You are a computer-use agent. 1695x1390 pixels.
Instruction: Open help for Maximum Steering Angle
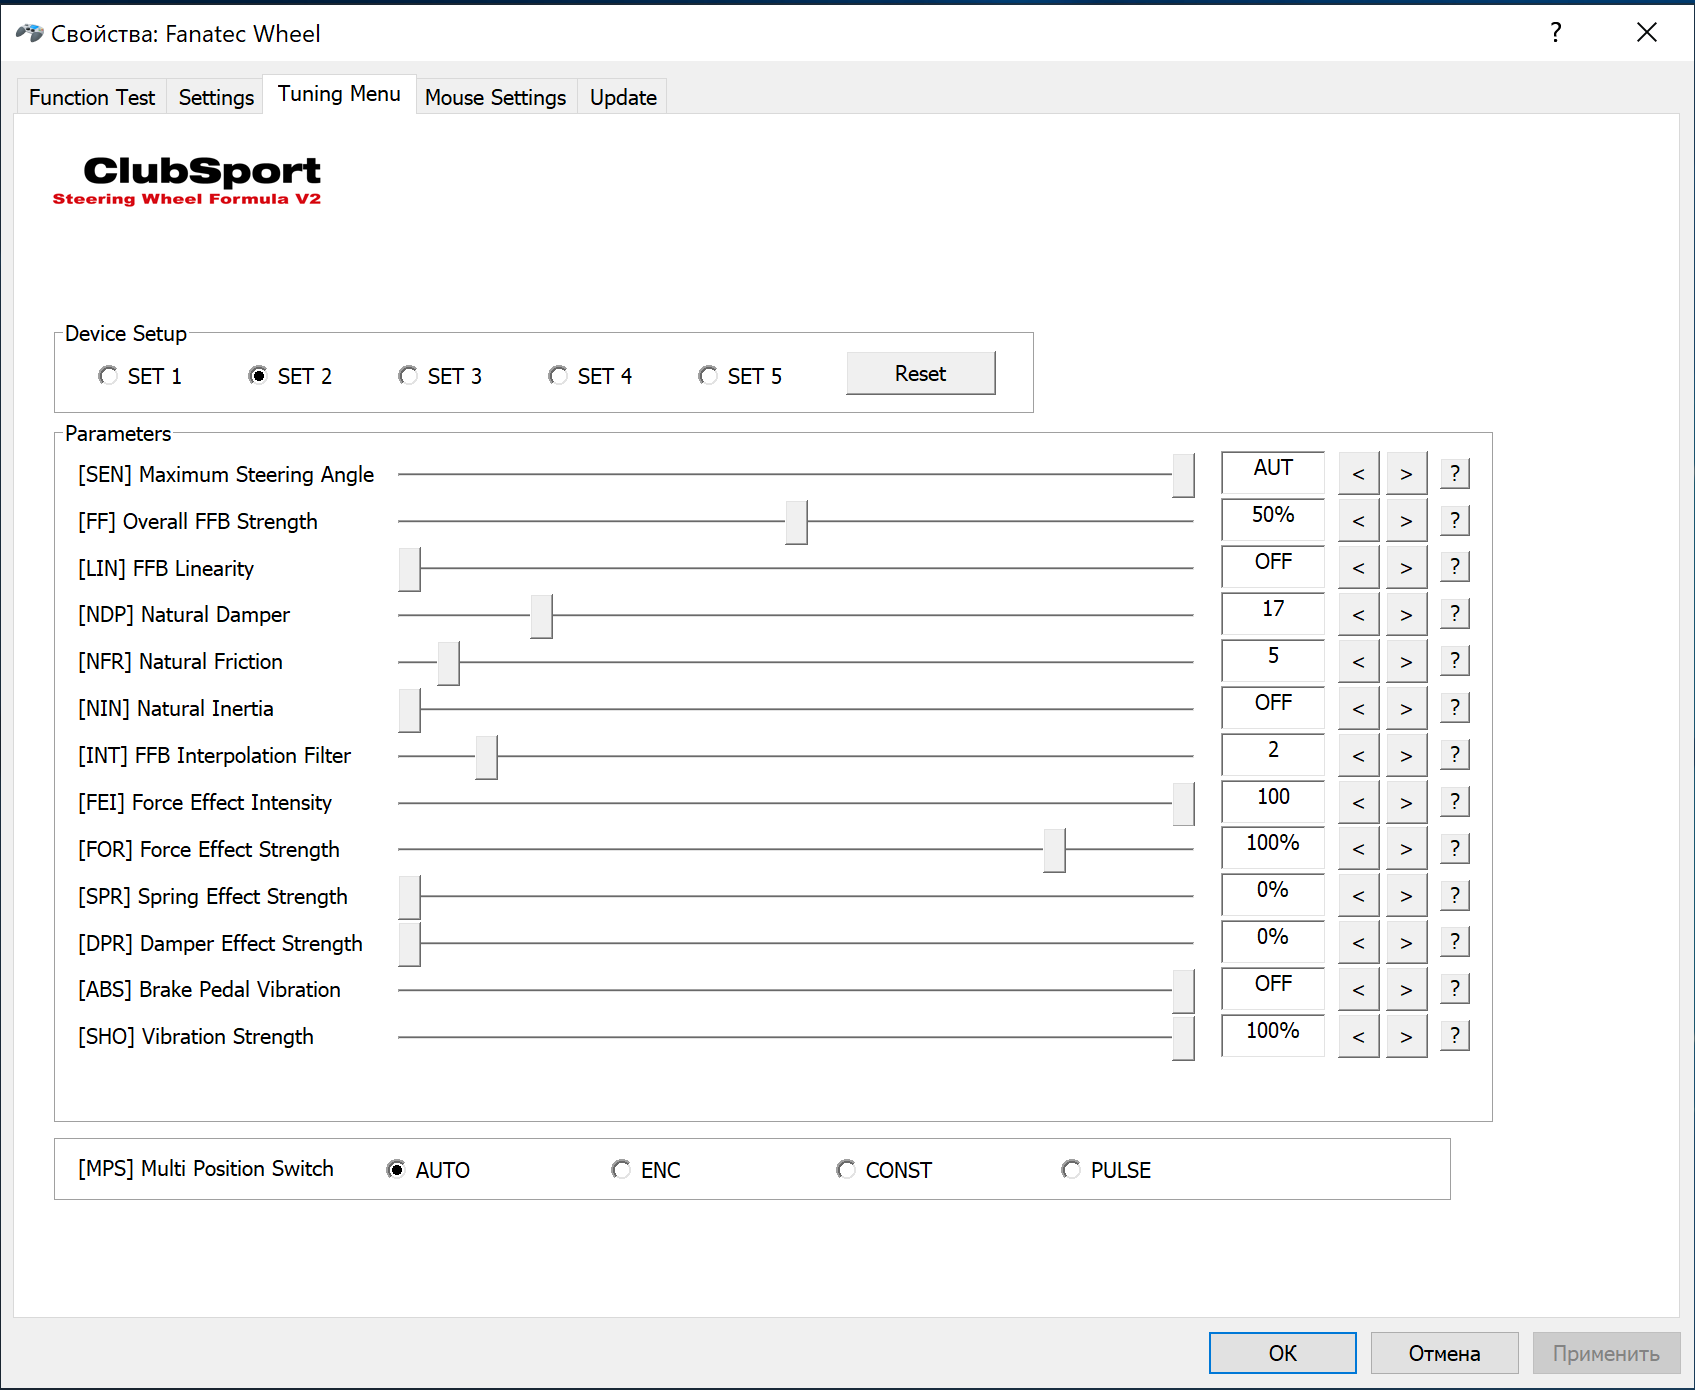click(1454, 473)
